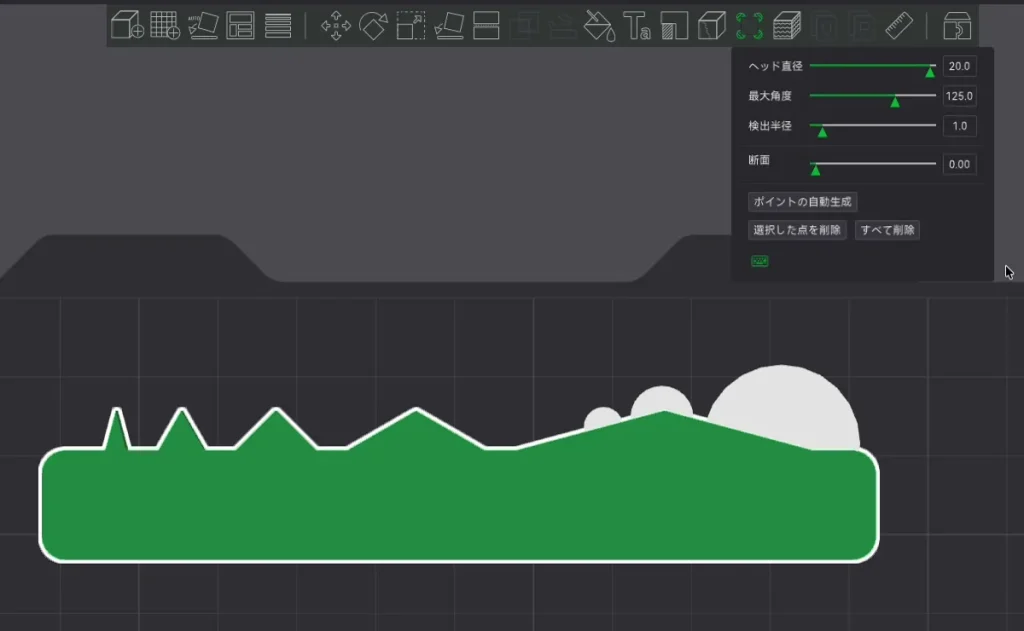
Task: Select the ruler measure tool
Action: coord(899,25)
